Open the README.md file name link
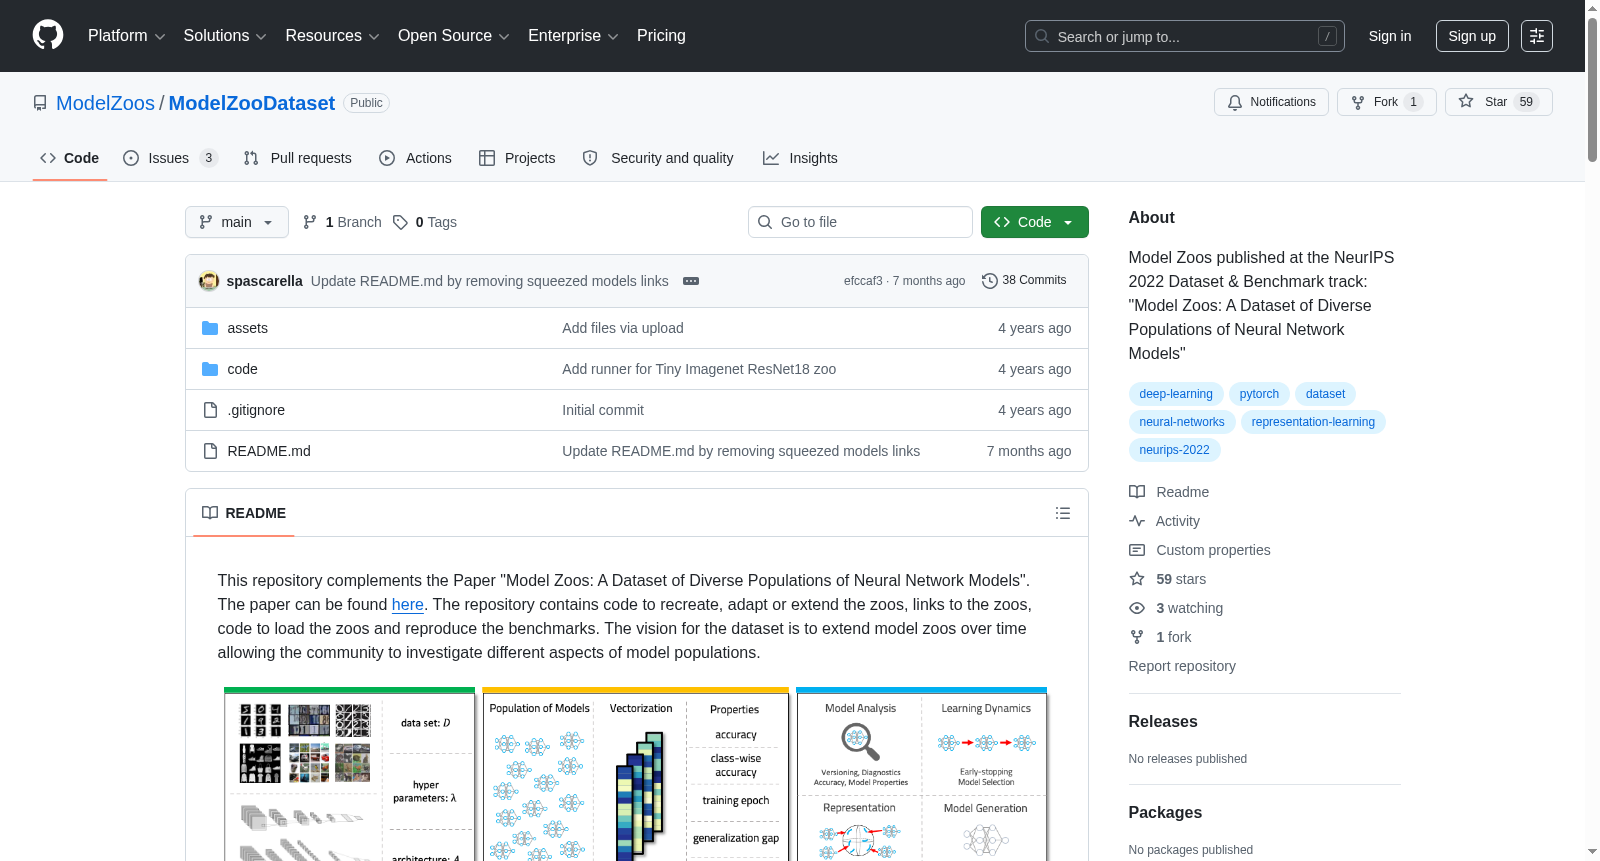Image resolution: width=1600 pixels, height=861 pixels. [269, 451]
